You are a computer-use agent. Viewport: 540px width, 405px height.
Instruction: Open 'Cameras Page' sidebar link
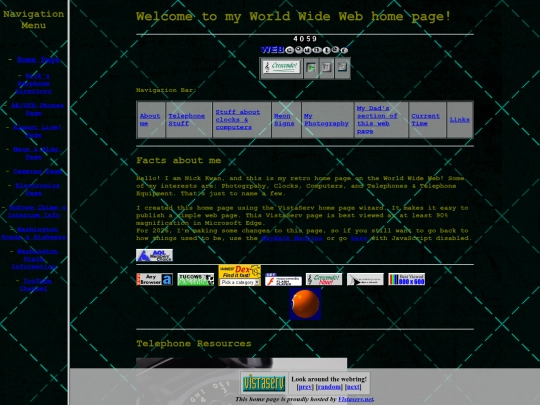[x=38, y=171]
